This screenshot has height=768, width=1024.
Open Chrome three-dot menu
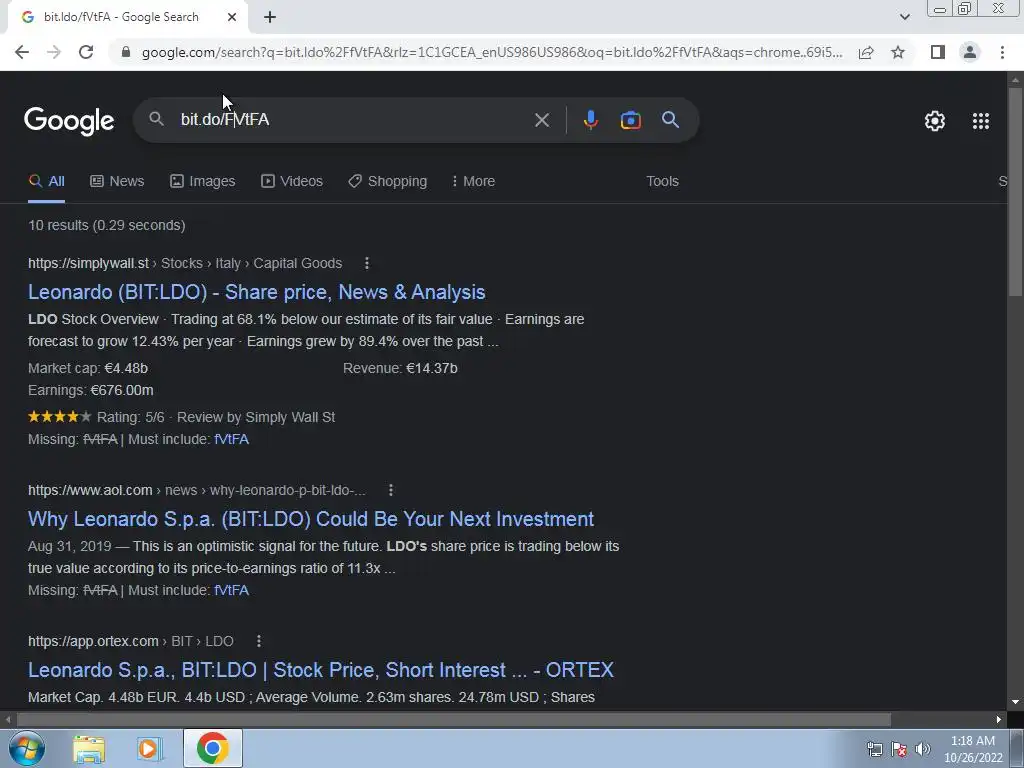(1002, 52)
